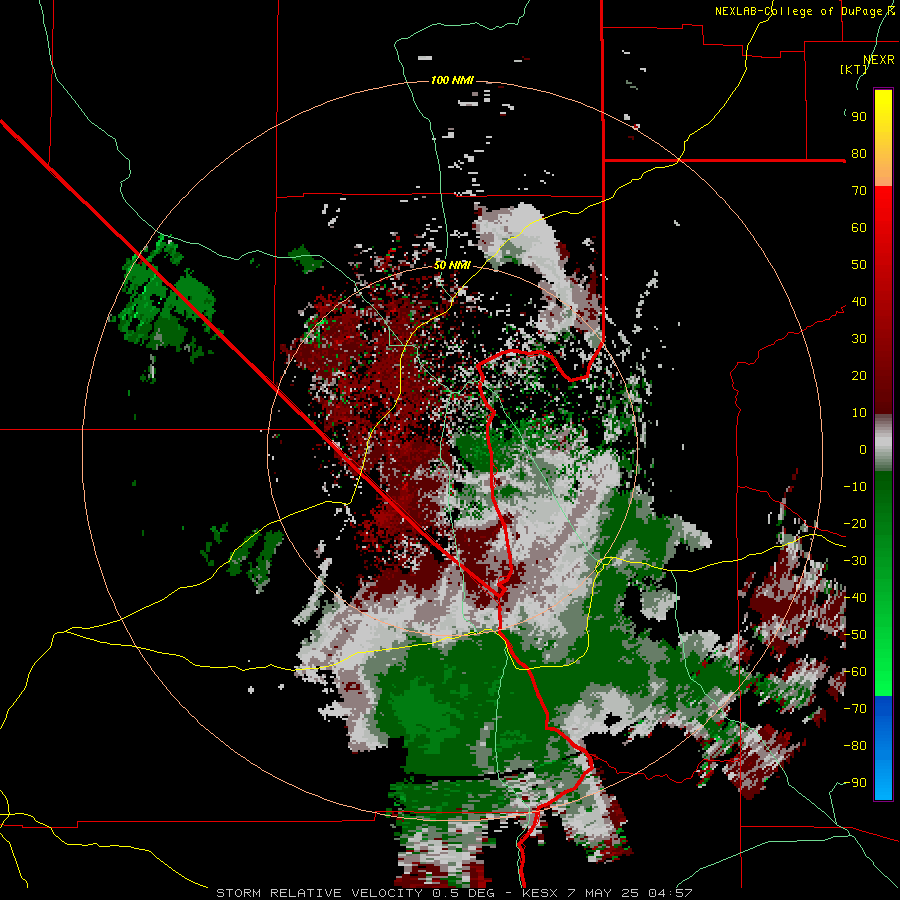This screenshot has width=900, height=900.
Task: Click the positive 70 scale value
Action: click(859, 191)
